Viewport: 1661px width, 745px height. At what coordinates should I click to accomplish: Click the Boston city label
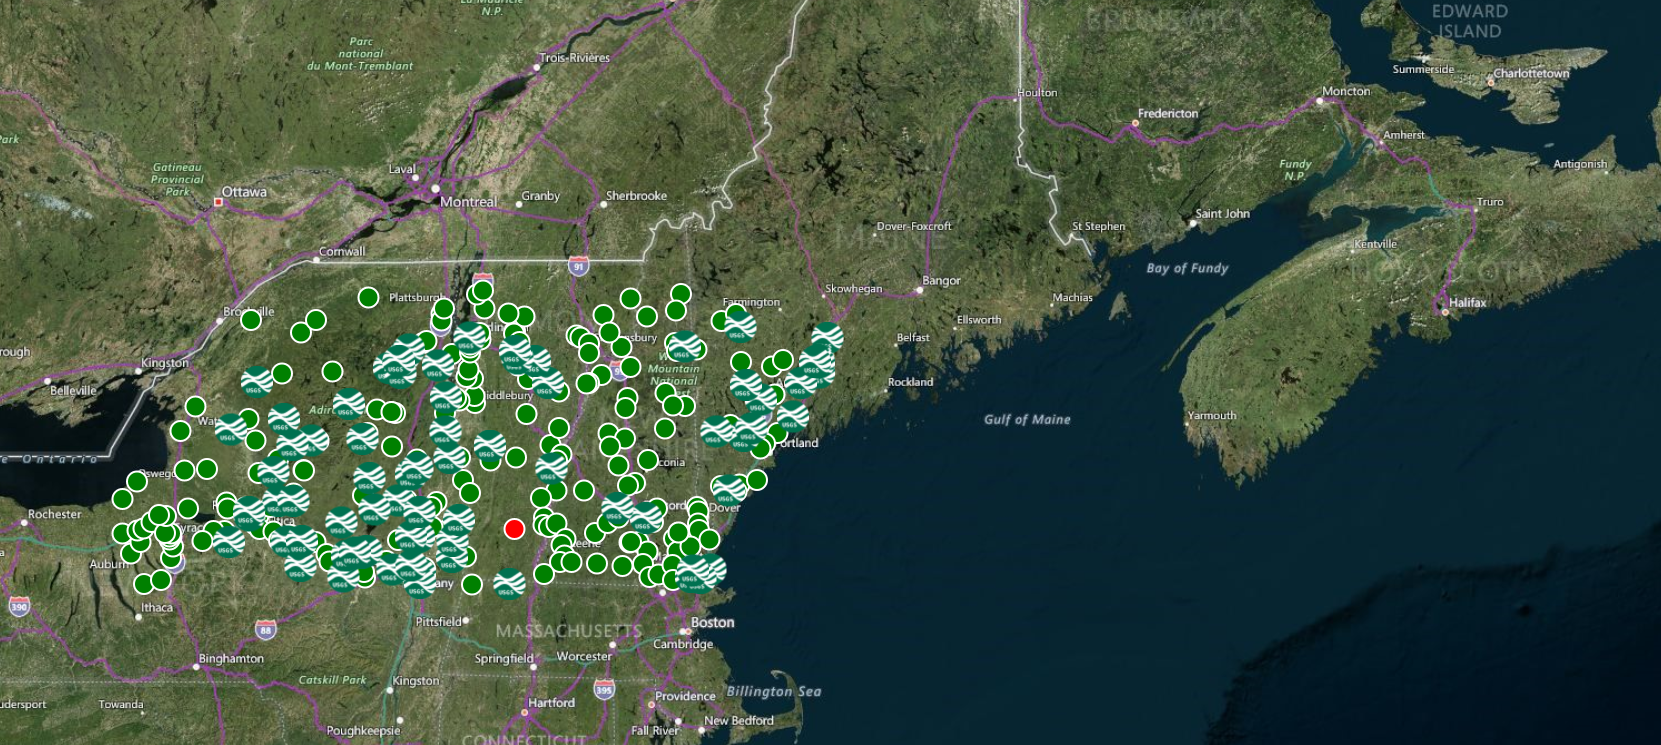point(712,622)
